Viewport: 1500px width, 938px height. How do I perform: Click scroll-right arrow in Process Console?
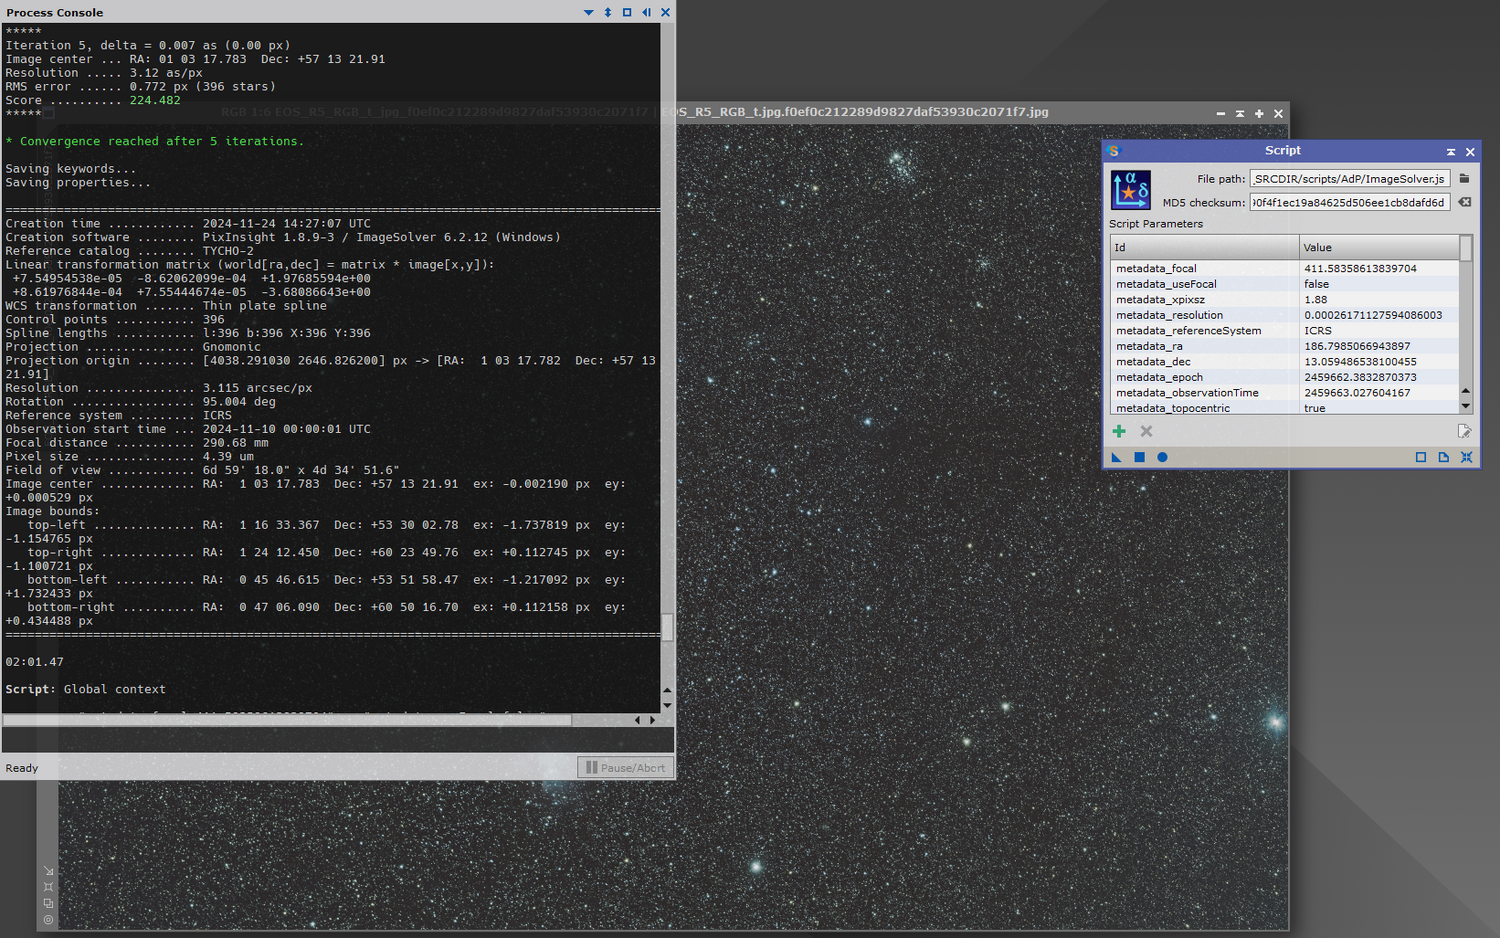pos(653,720)
